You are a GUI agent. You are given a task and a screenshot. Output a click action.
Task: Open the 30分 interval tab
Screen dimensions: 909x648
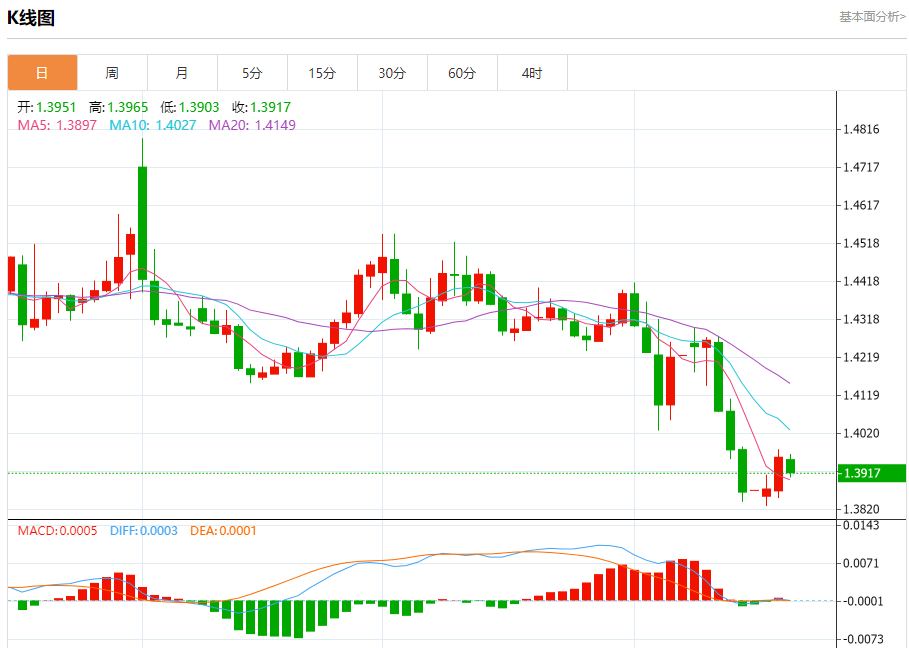392,73
